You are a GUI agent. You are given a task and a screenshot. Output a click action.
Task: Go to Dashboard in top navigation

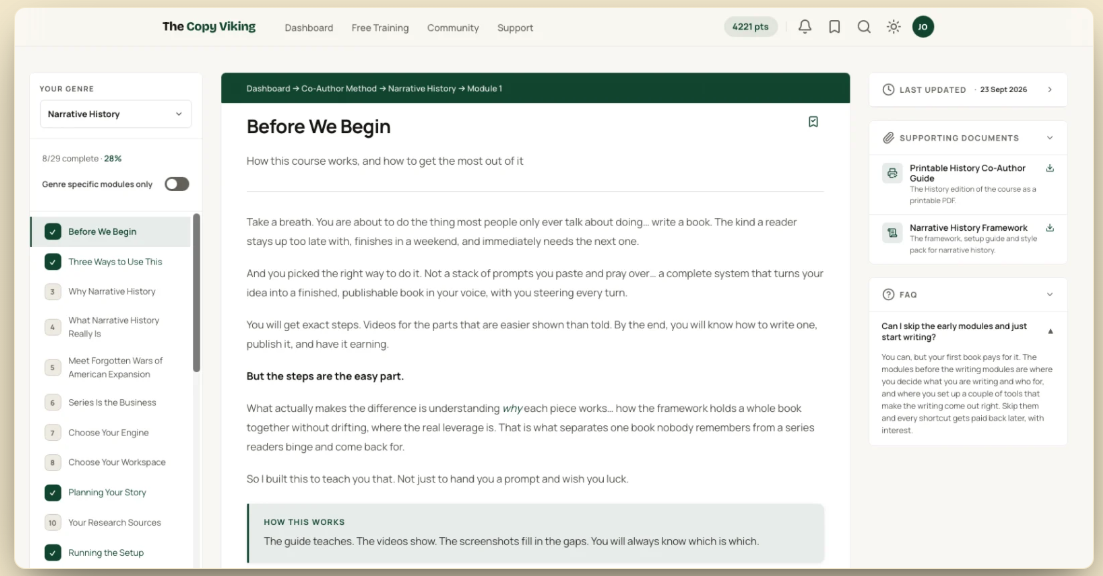coord(309,28)
